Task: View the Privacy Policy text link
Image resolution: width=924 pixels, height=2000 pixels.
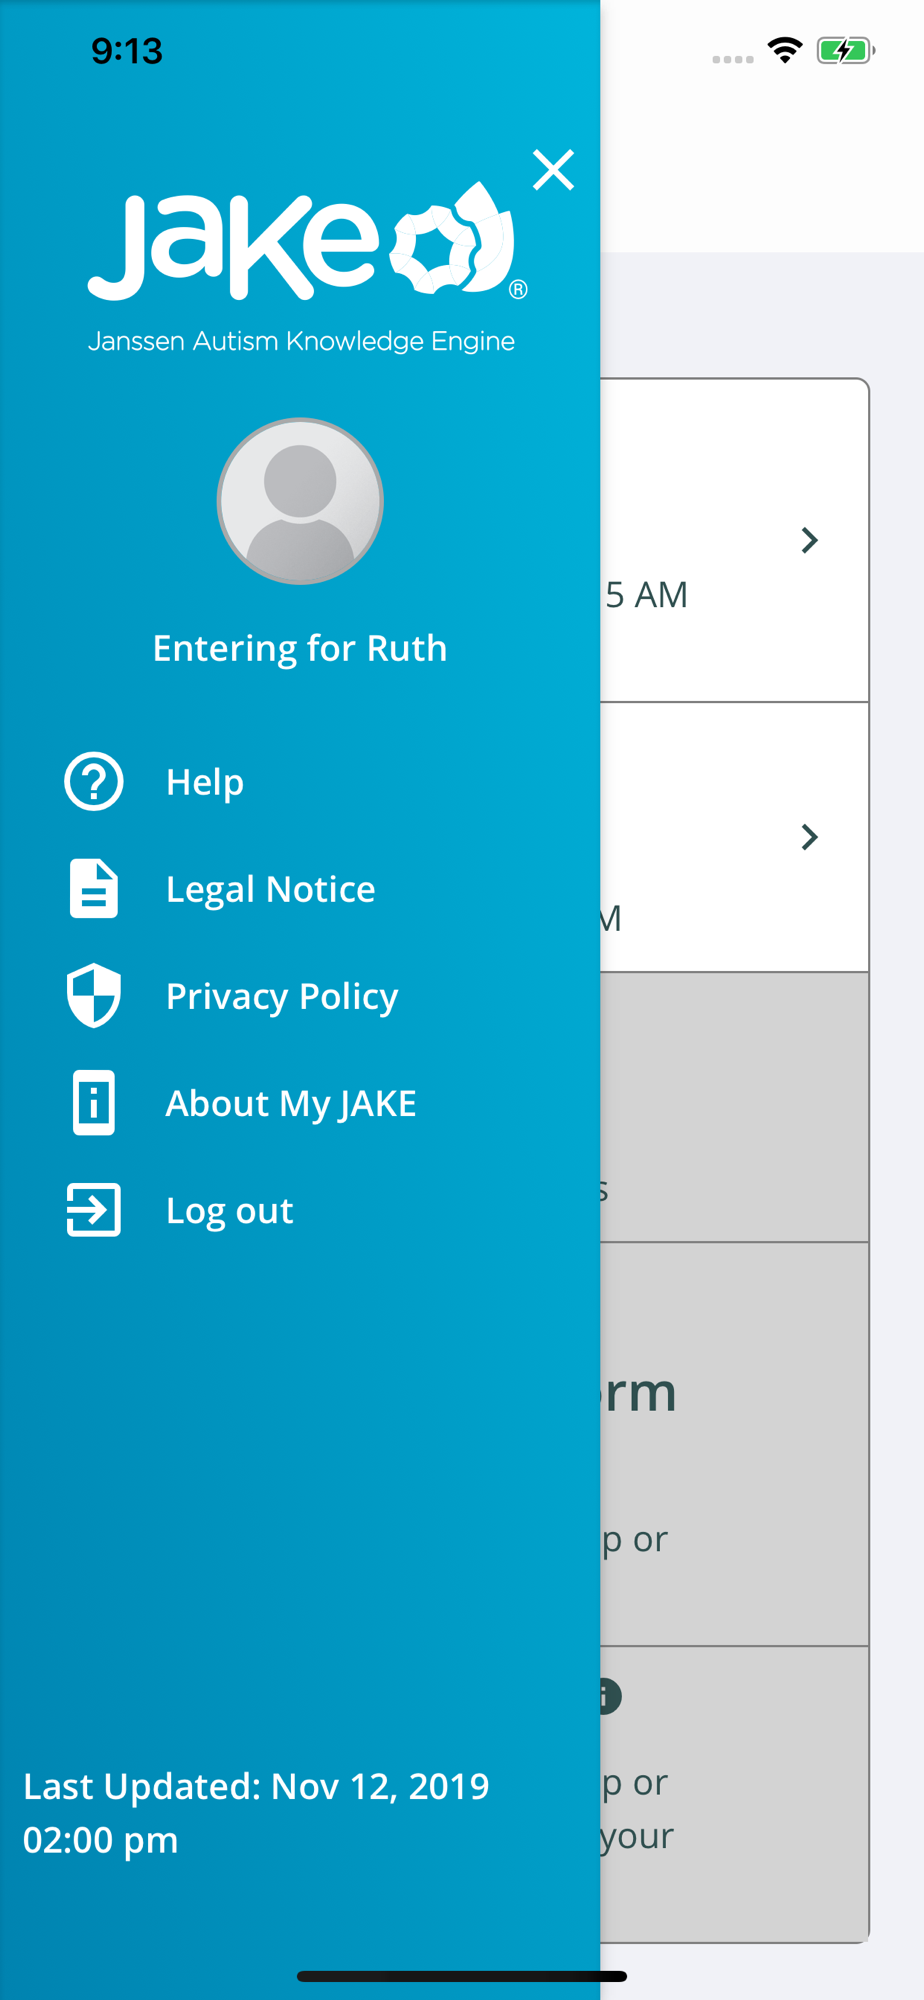Action: 282,996
